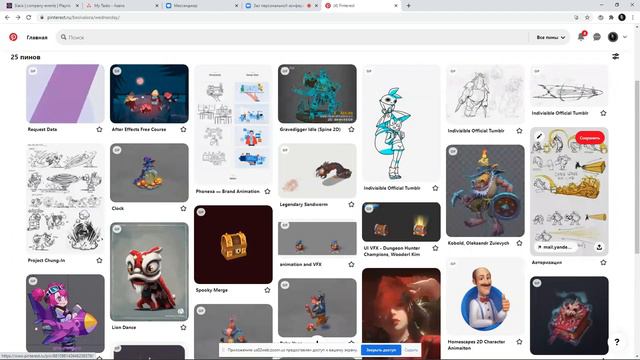Open the Project Chung-In sketch thumbnail
640x360 pixels.
tap(65, 199)
